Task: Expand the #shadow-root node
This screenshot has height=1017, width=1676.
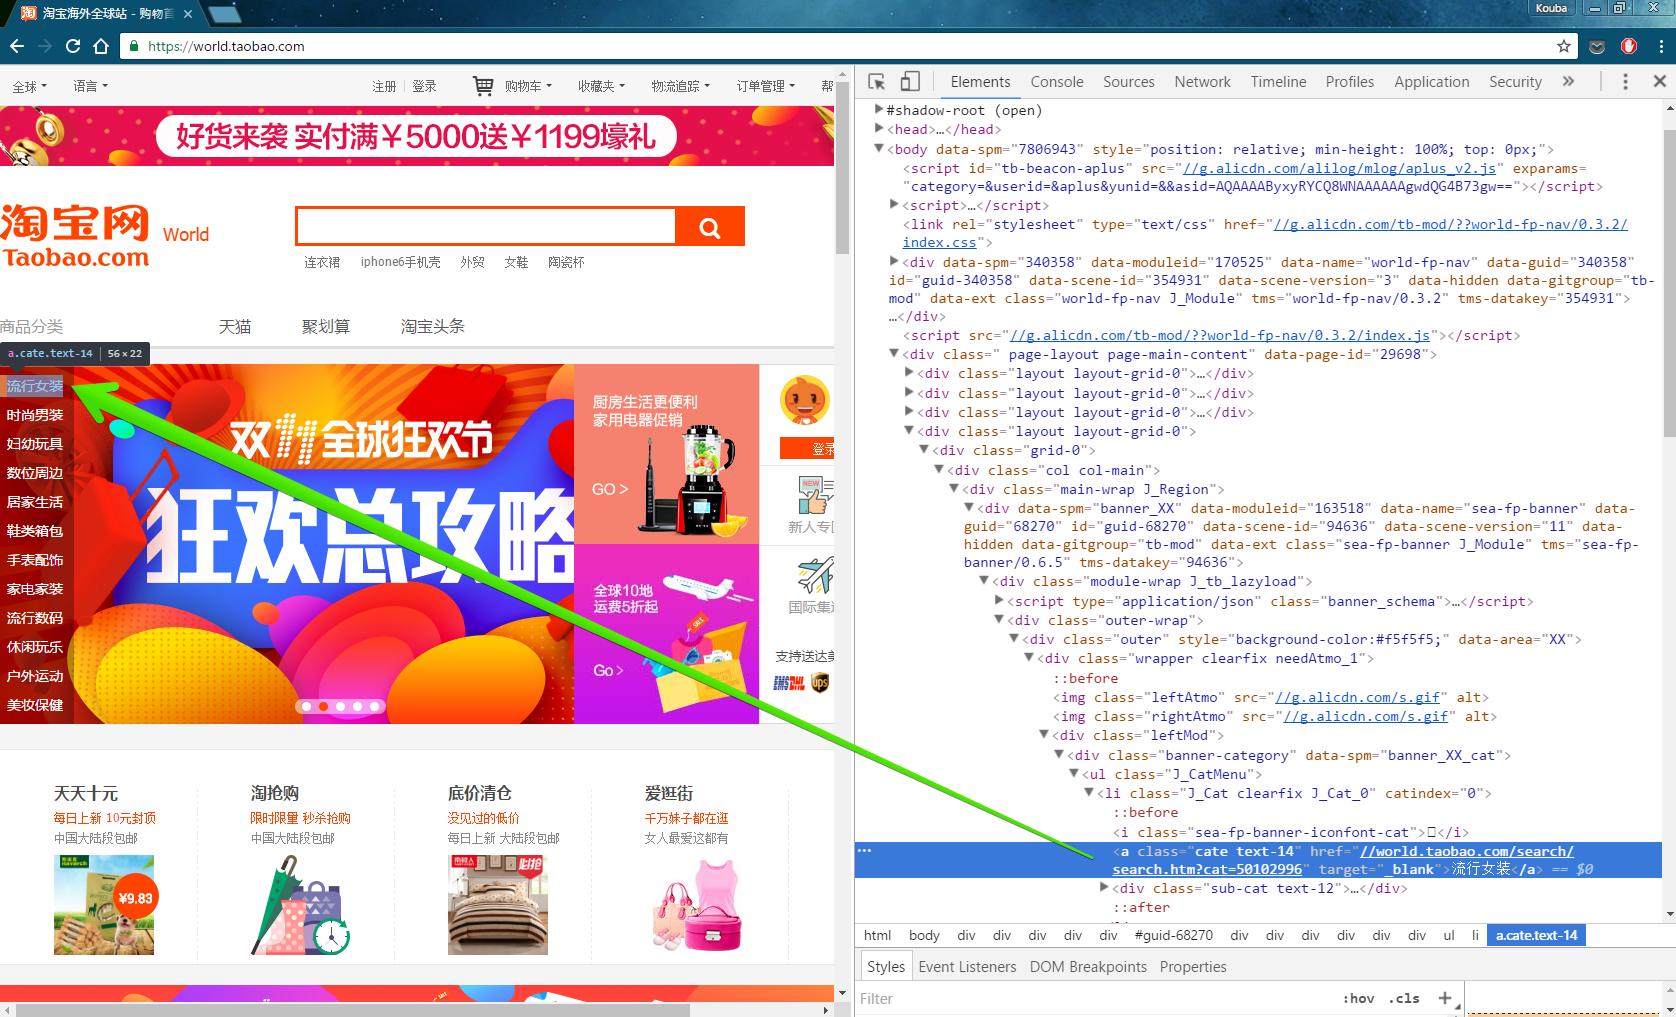Action: click(x=879, y=110)
